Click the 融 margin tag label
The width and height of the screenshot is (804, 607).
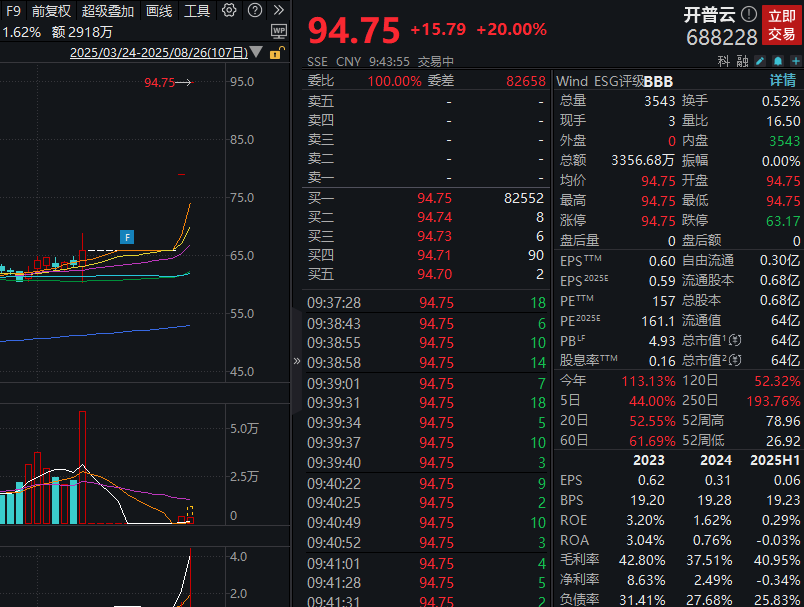(x=742, y=62)
